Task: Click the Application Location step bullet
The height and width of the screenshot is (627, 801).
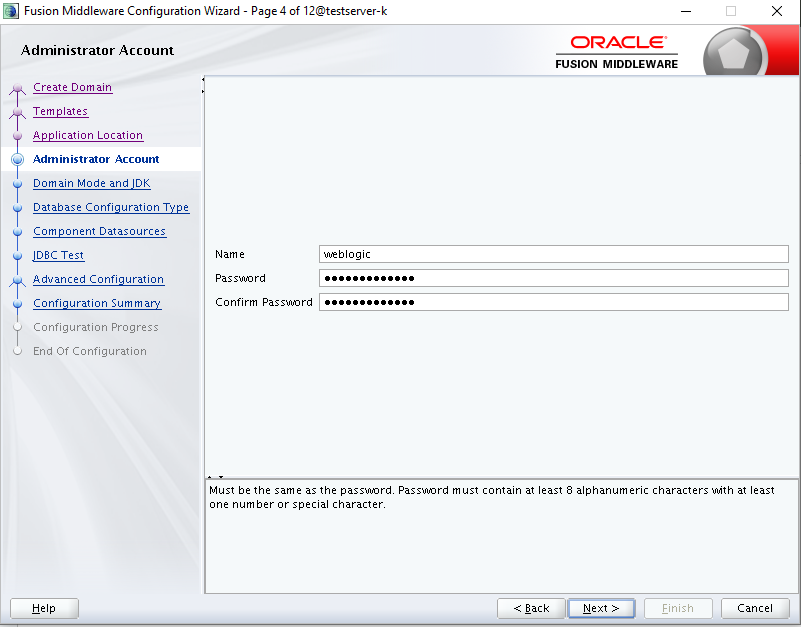Action: pos(17,136)
